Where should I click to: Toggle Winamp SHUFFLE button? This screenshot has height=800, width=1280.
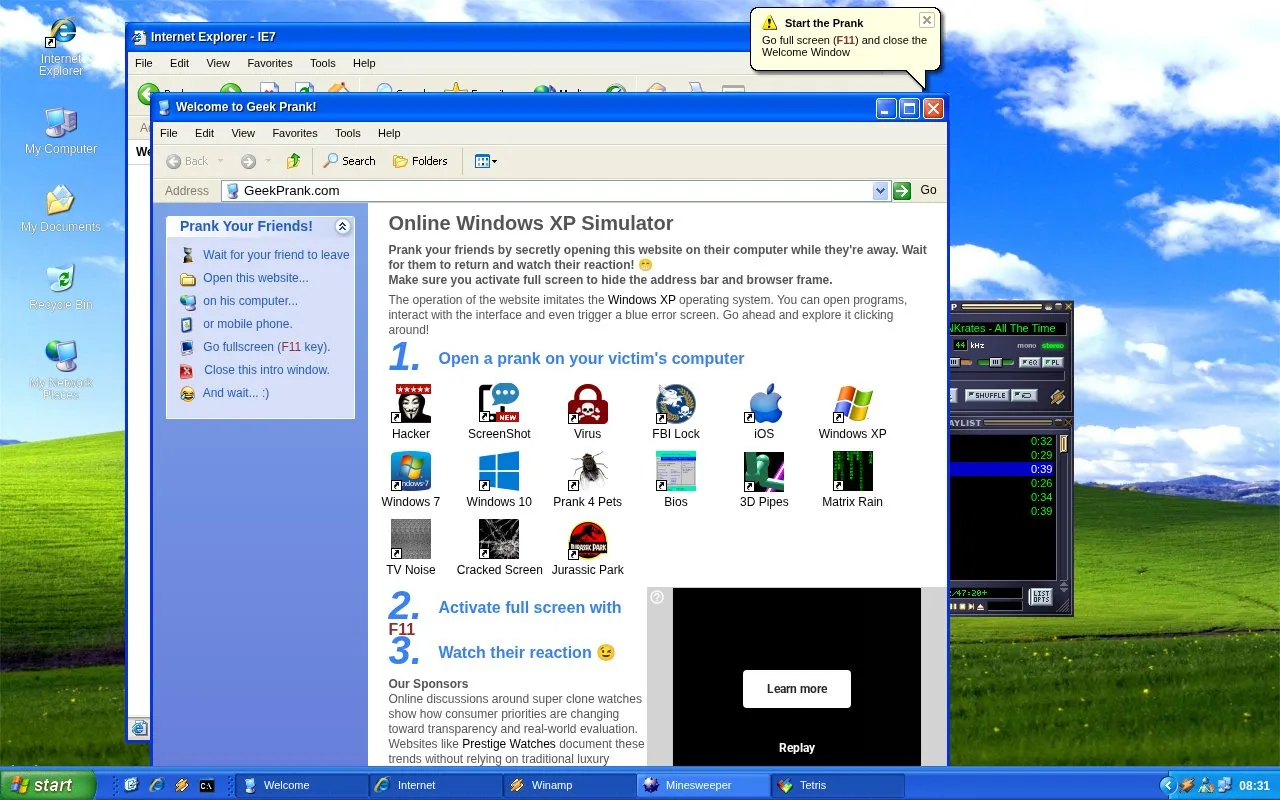pyautogui.click(x=987, y=395)
